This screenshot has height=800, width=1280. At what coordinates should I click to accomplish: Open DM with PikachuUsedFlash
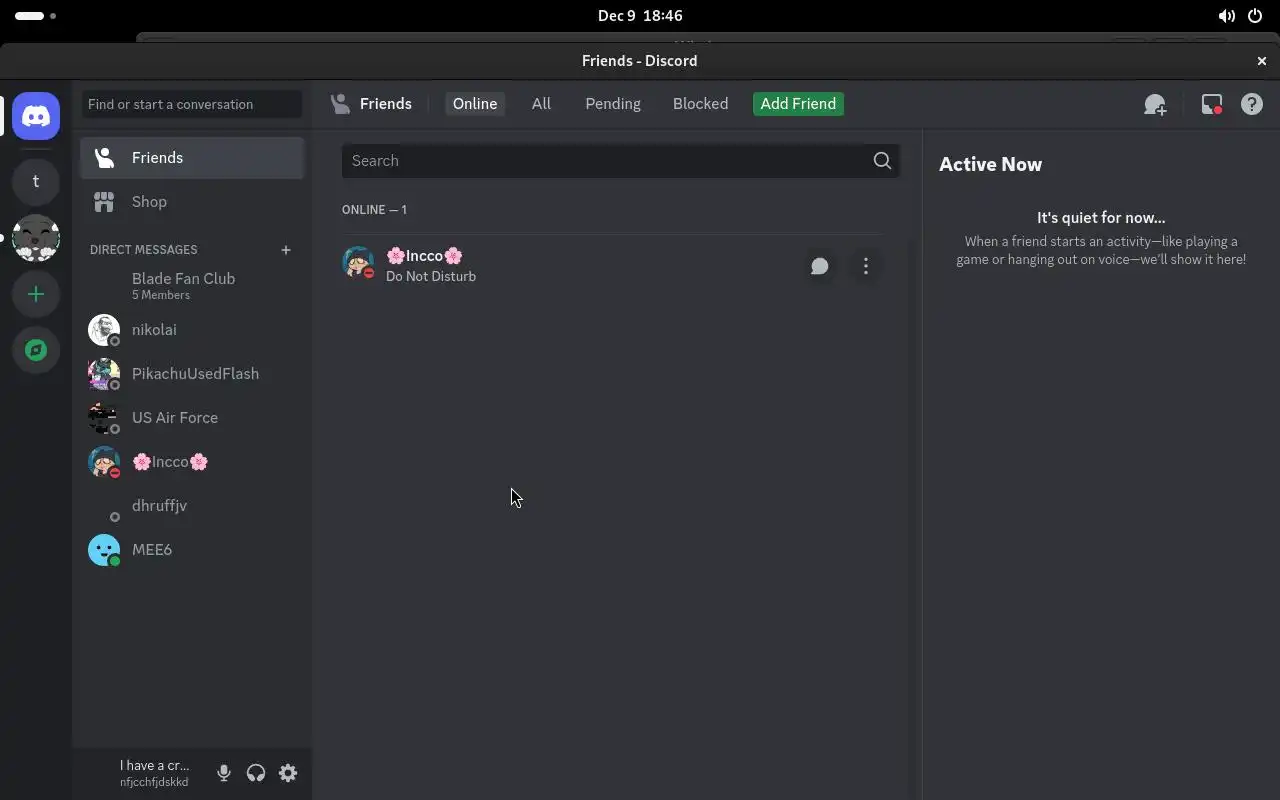click(192, 374)
